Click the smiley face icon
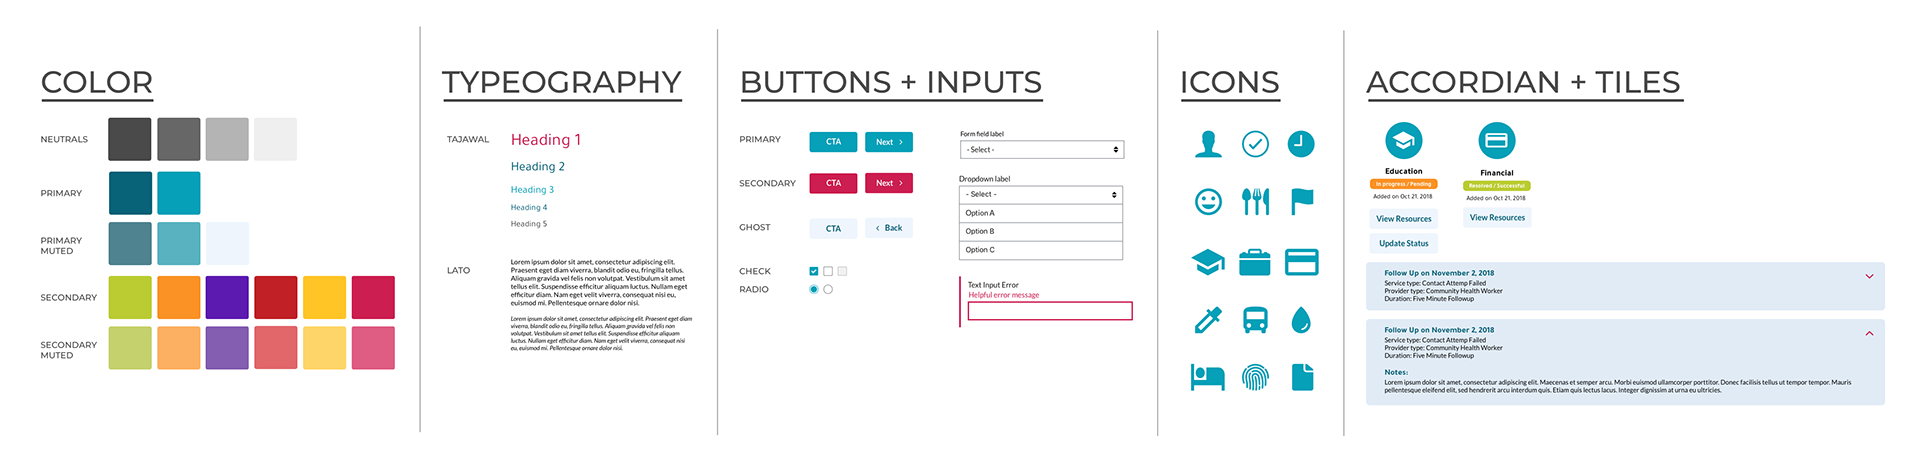The height and width of the screenshot is (454, 1920). point(1208,202)
